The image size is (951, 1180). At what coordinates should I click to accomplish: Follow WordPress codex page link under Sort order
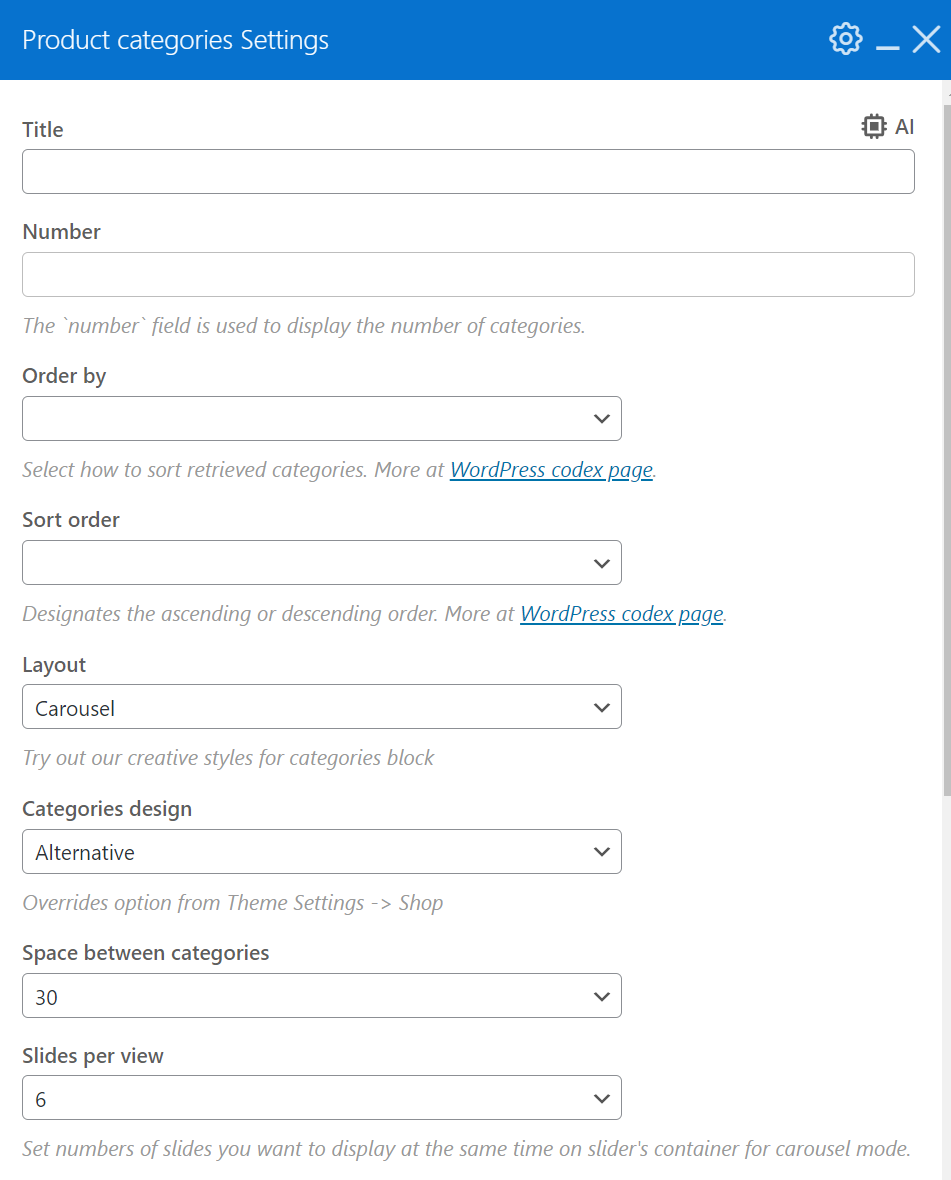(x=621, y=614)
